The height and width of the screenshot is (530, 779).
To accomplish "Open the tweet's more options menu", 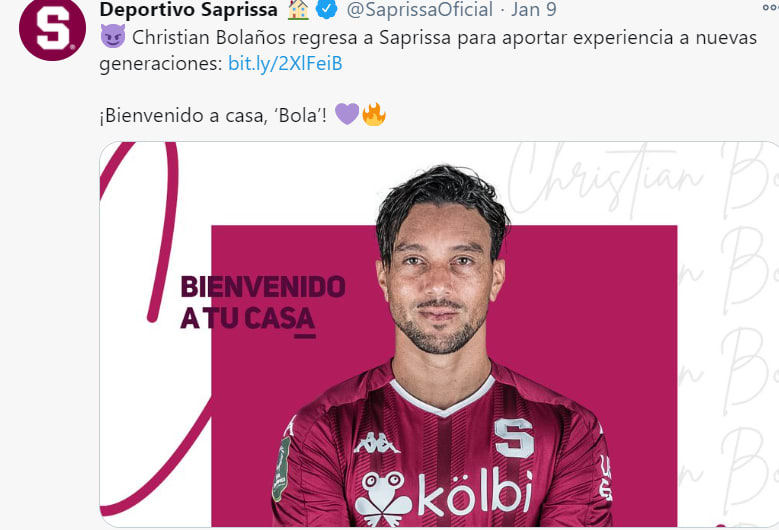I will (771, 7).
